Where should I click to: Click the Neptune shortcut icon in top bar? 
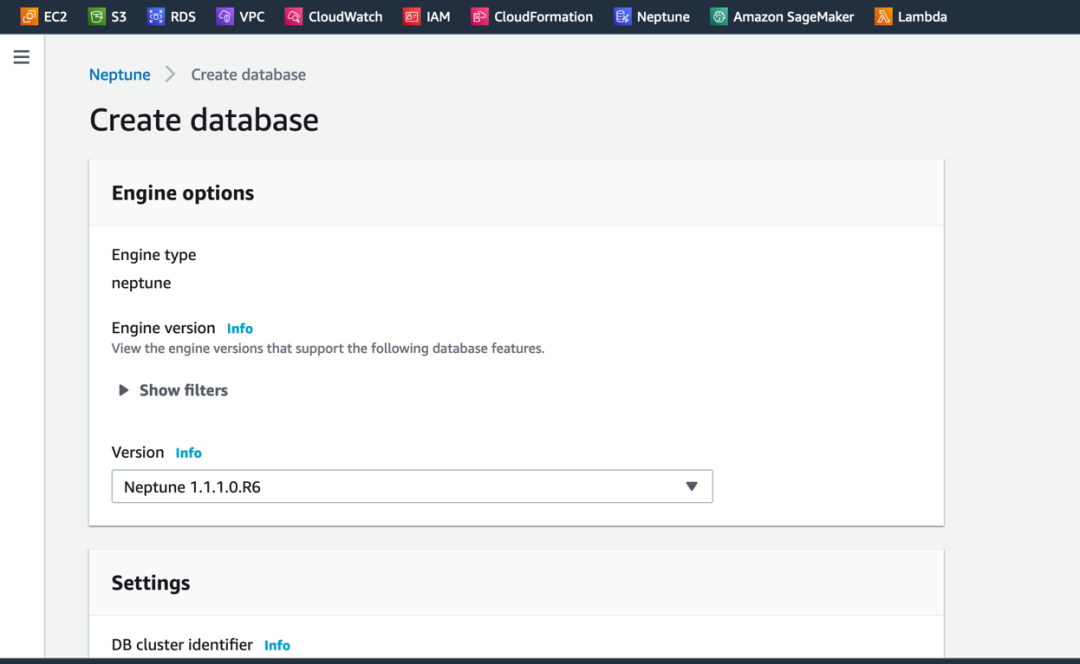(x=622, y=17)
